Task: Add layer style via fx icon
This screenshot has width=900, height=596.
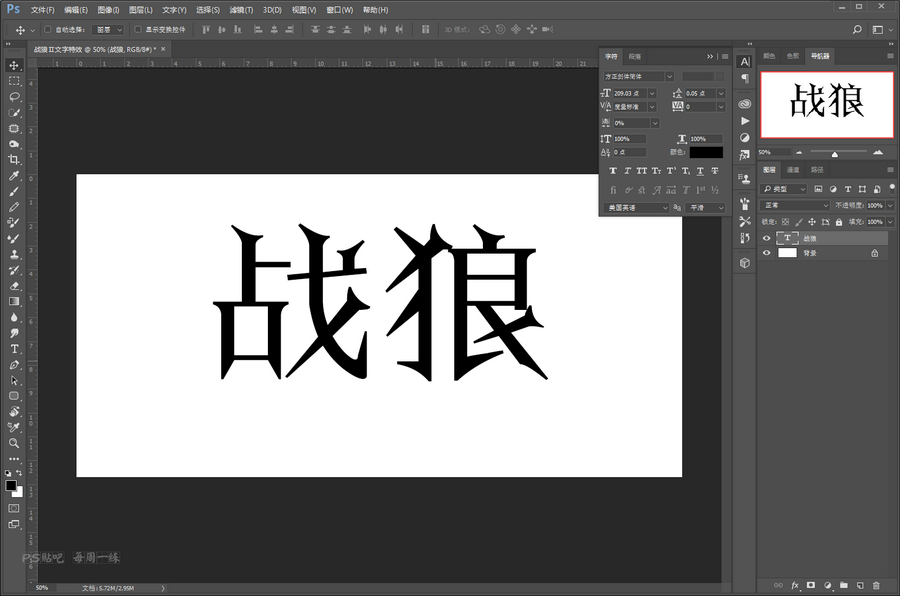Action: [x=795, y=585]
